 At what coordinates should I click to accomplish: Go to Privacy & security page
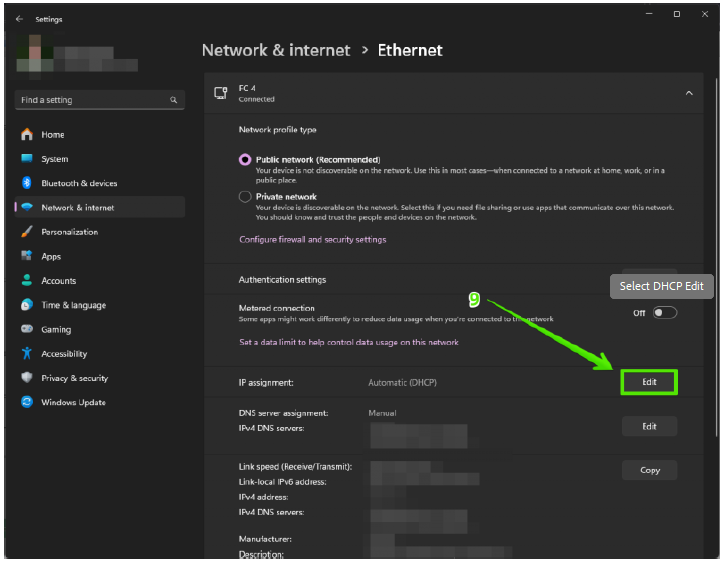[x=74, y=378]
